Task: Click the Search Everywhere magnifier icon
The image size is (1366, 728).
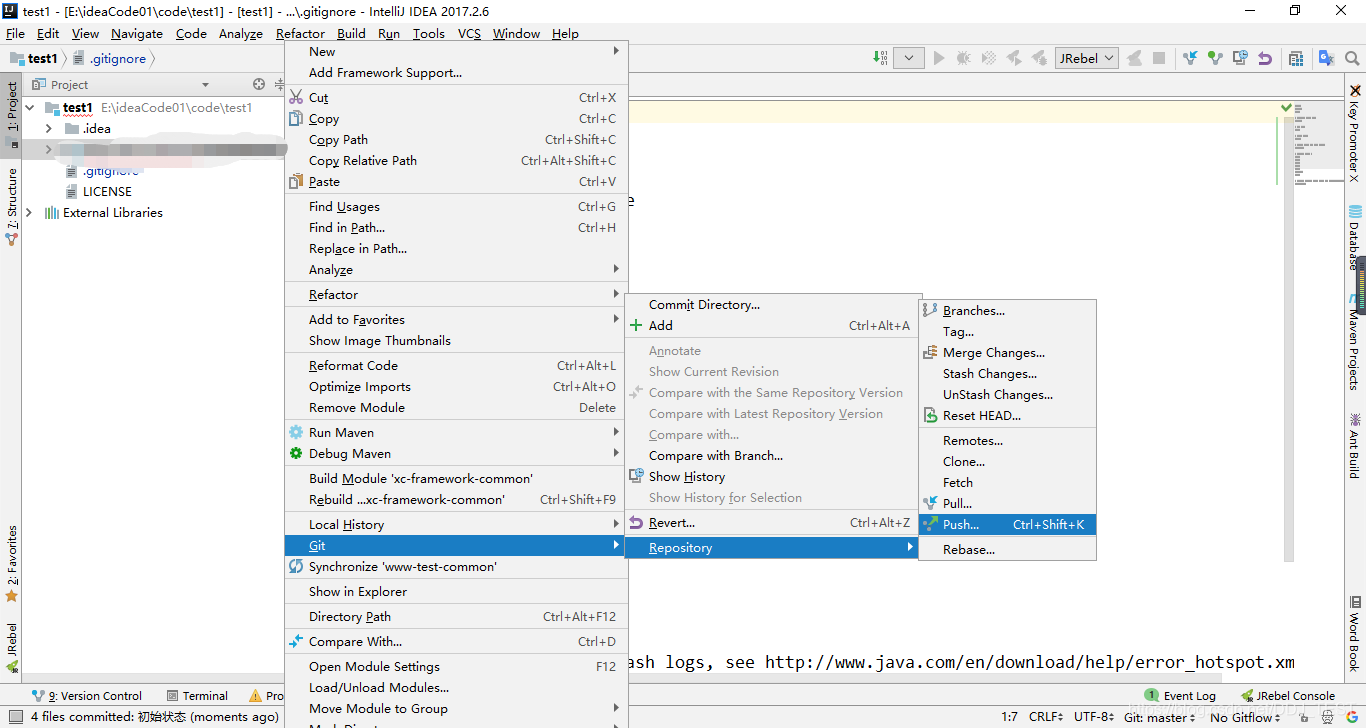Action: coord(1352,58)
